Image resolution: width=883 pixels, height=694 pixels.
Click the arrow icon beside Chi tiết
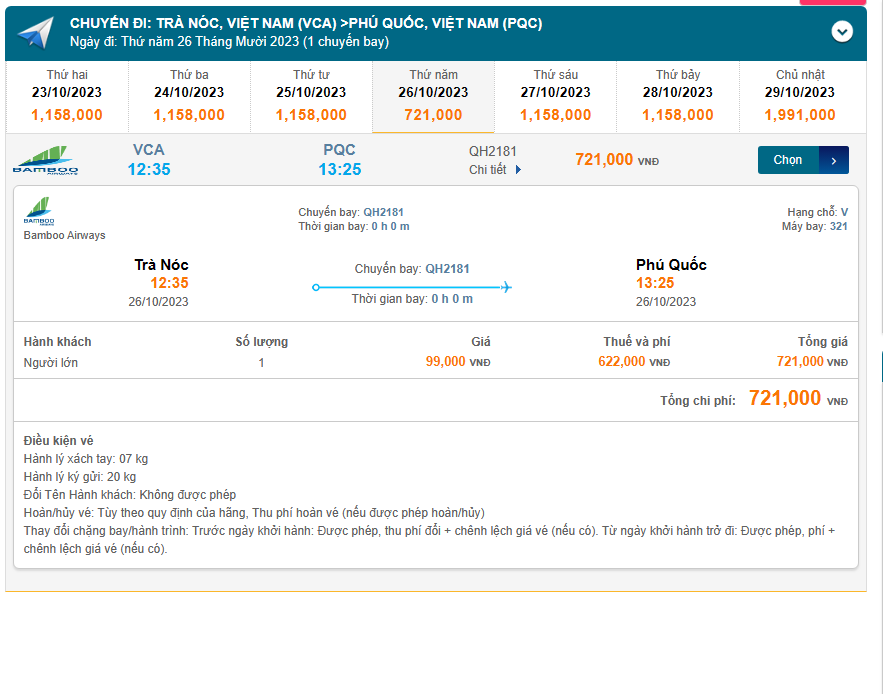click(x=517, y=170)
